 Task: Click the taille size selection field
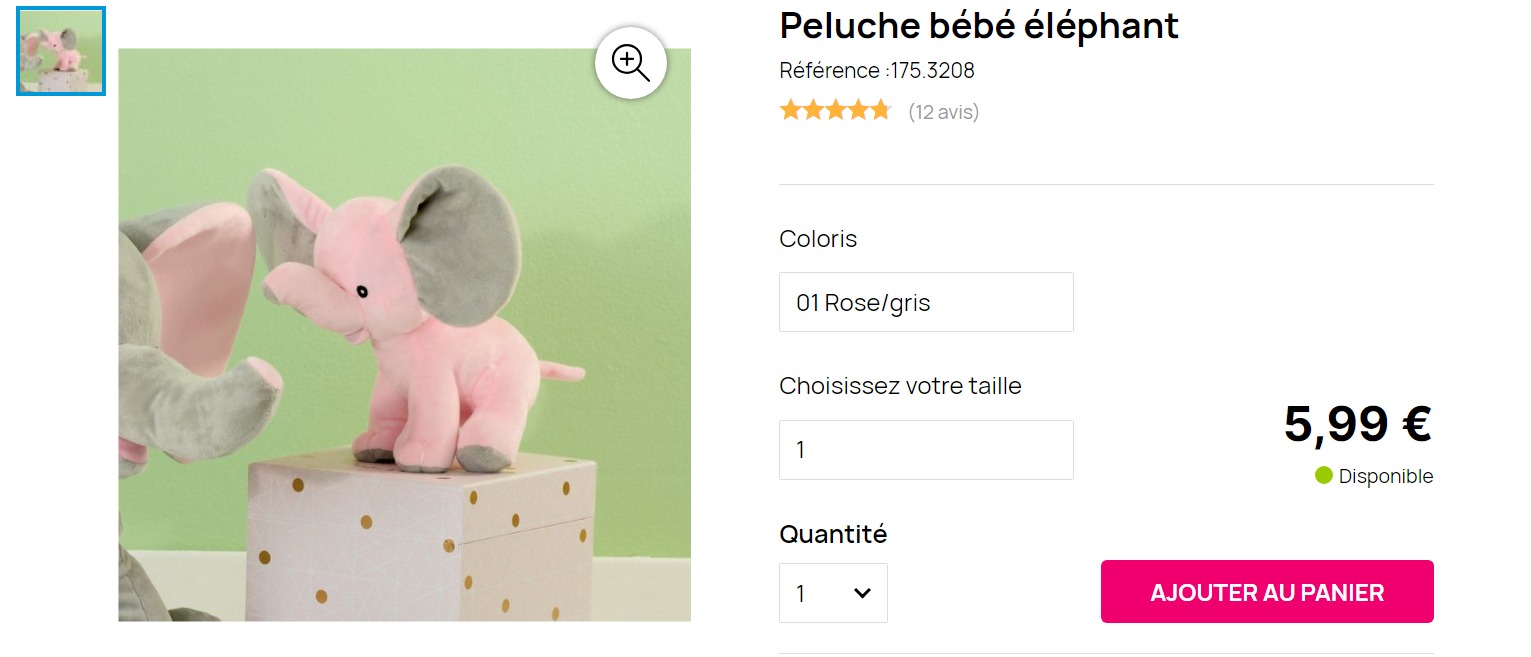(926, 450)
